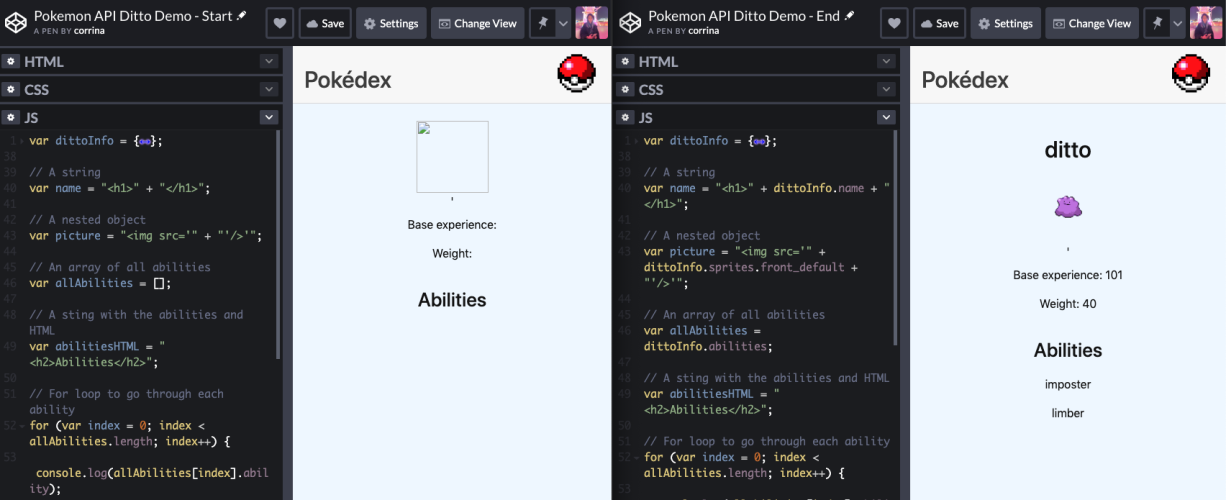The width and height of the screenshot is (1226, 500).
Task: Click the JS editor scrollbar in Start pen
Action: tap(279, 243)
